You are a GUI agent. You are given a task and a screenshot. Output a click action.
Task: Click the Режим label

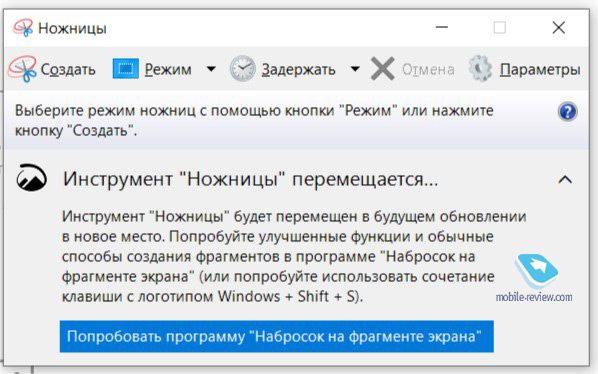point(168,69)
